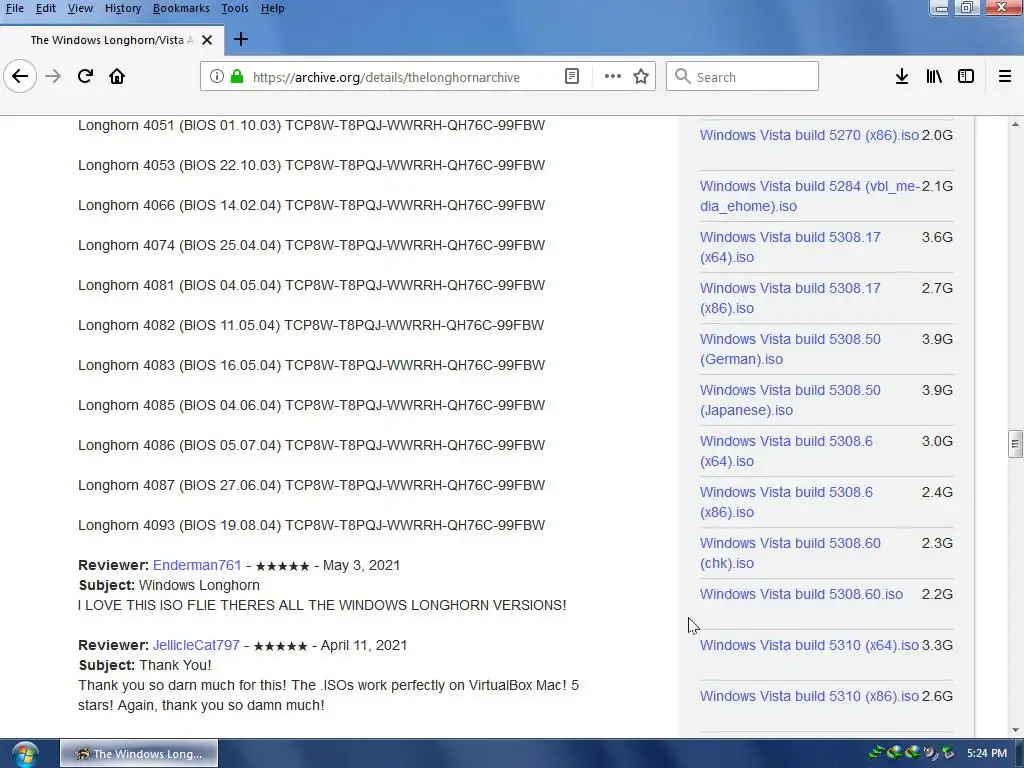The height and width of the screenshot is (768, 1024).
Task: Download Windows Vista build 5310 (x86).iso
Action: pyautogui.click(x=809, y=696)
